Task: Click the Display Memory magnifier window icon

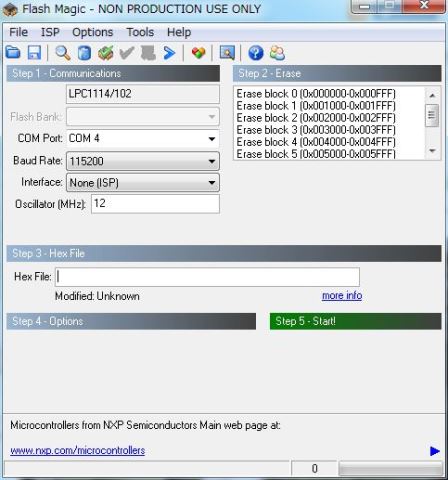Action: (x=227, y=53)
